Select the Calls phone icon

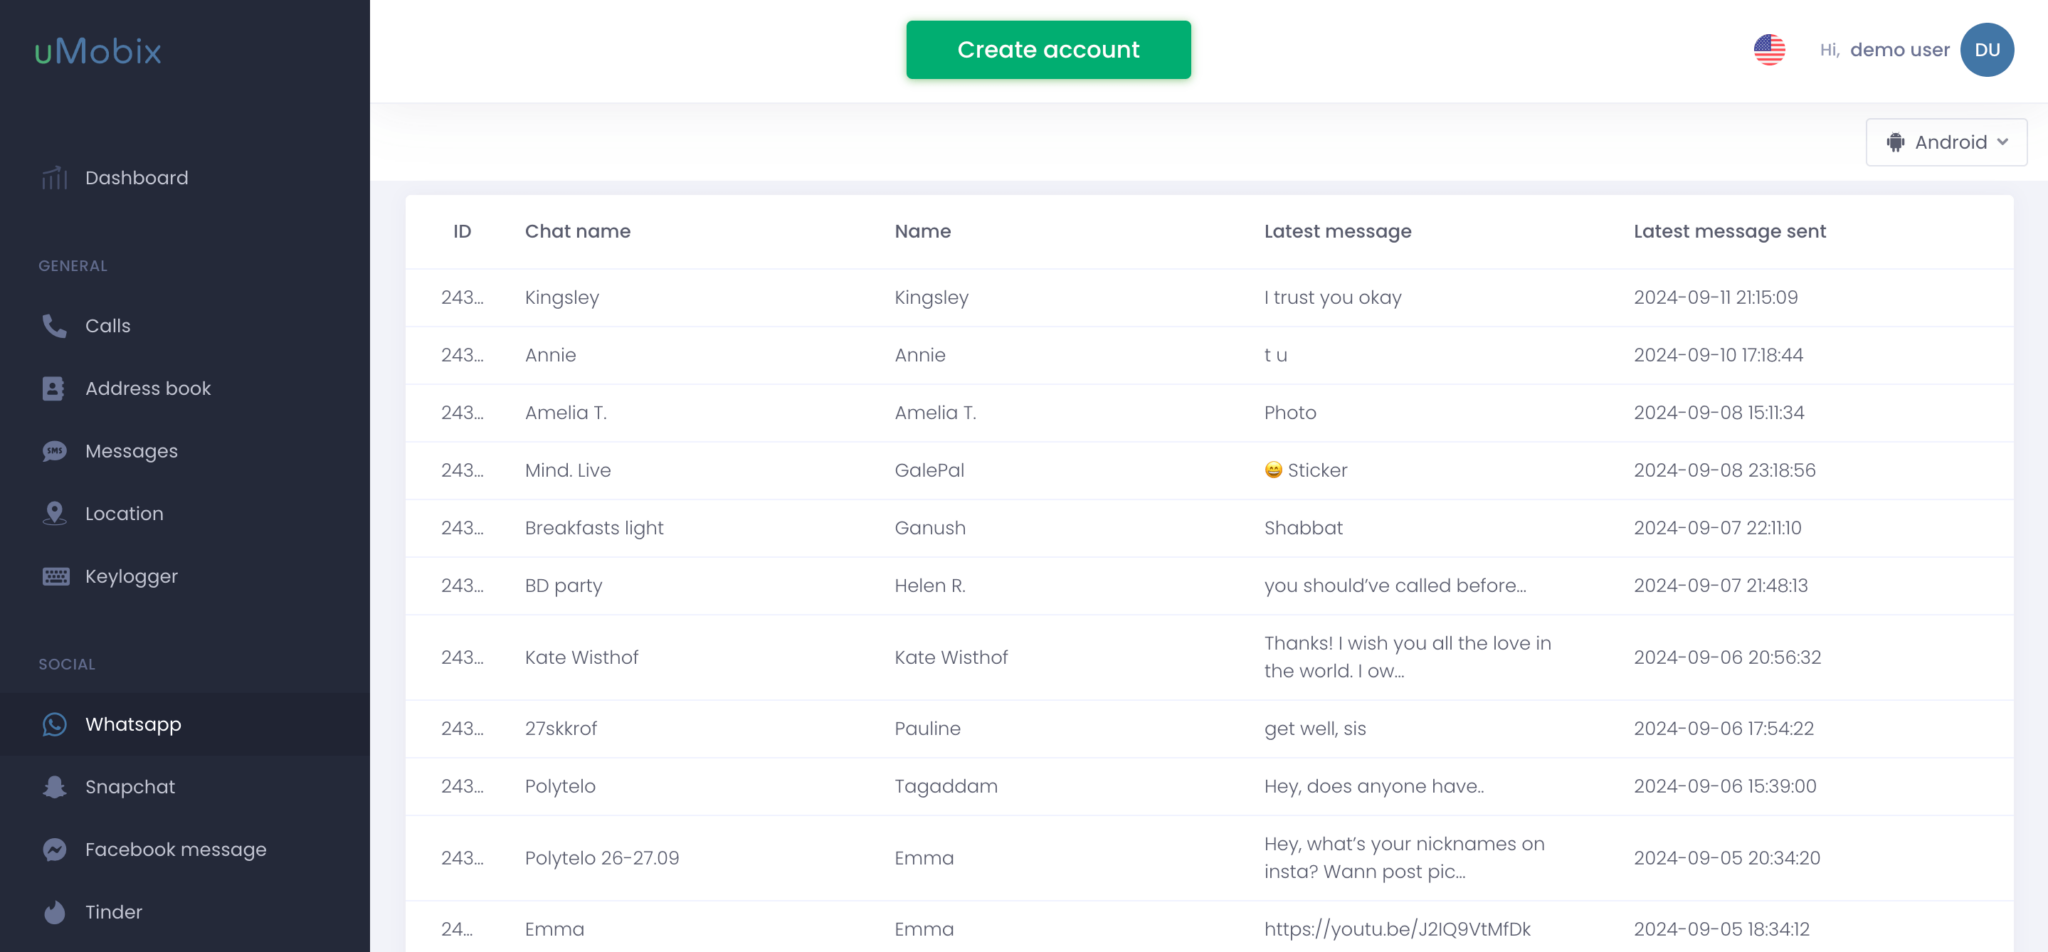[x=53, y=325]
